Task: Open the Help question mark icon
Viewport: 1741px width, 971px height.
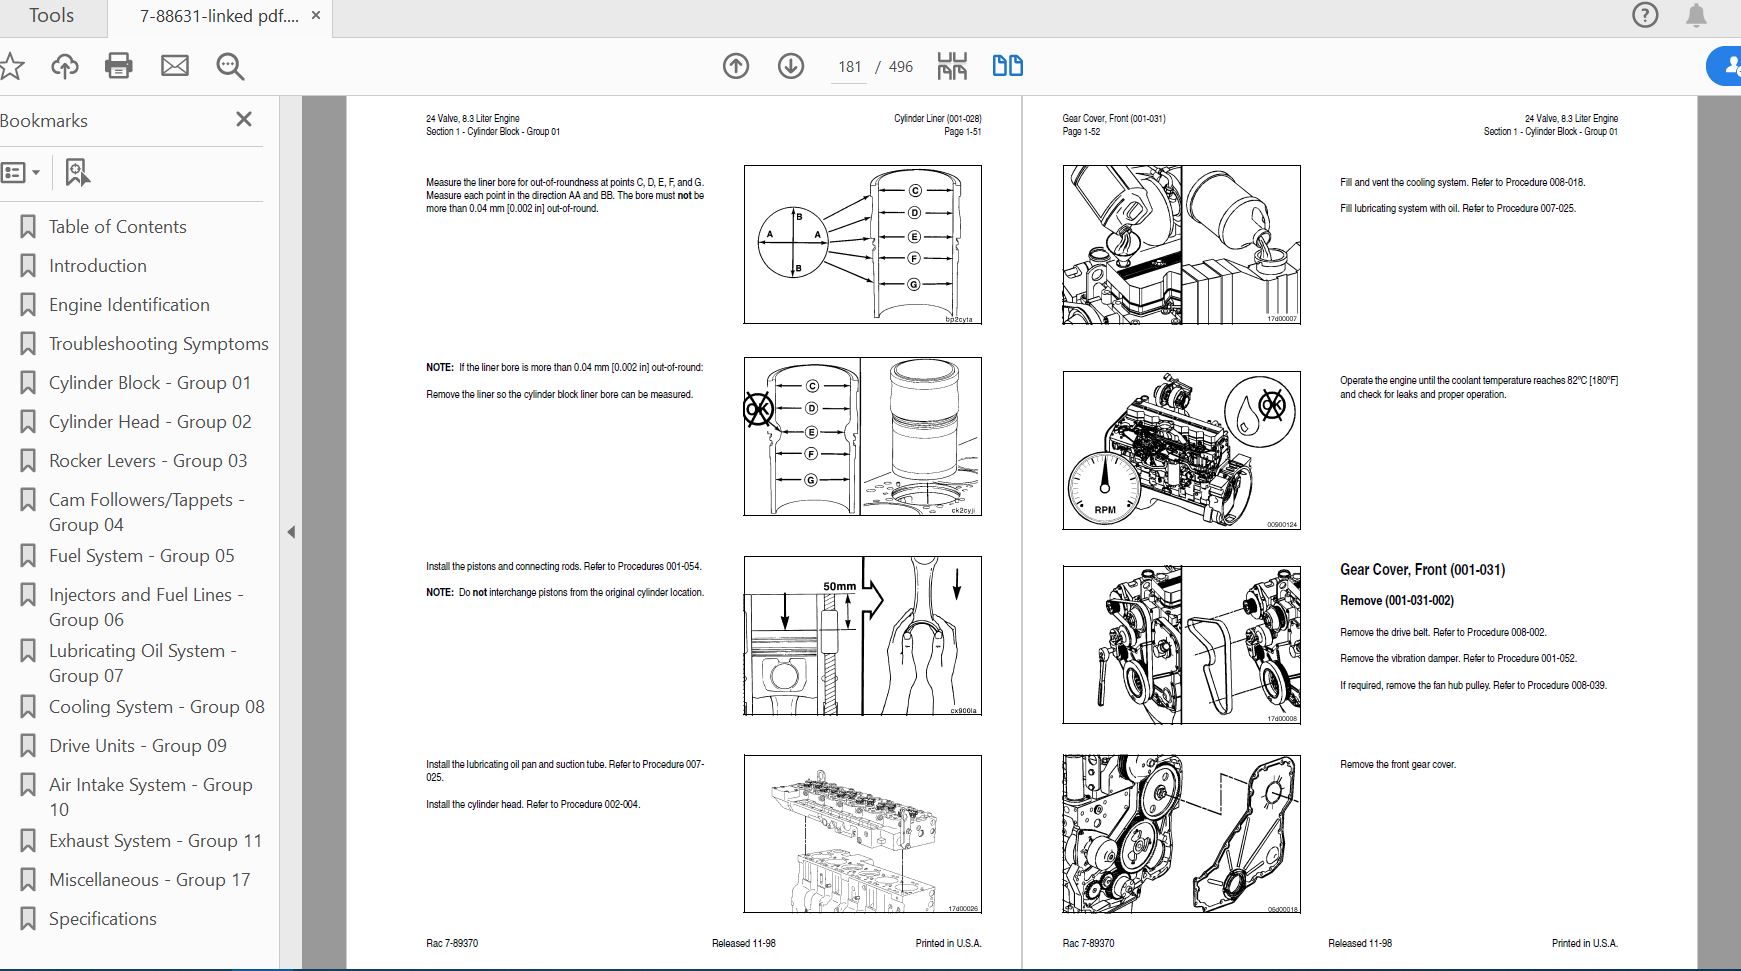Action: 1645,15
